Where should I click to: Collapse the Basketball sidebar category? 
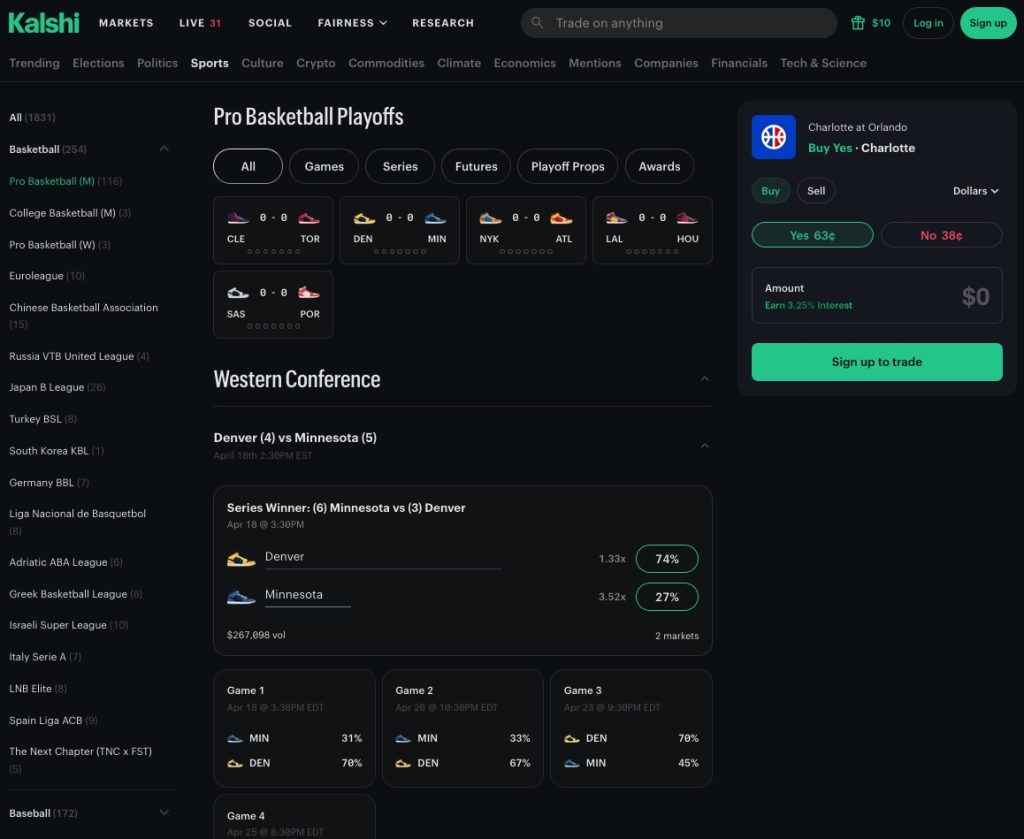(164, 149)
